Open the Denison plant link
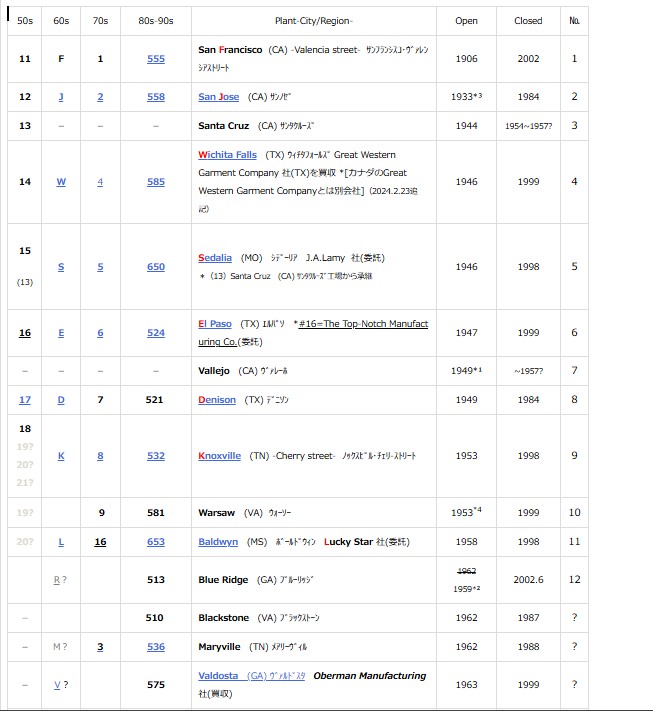This screenshot has height=711, width=653. 217,400
